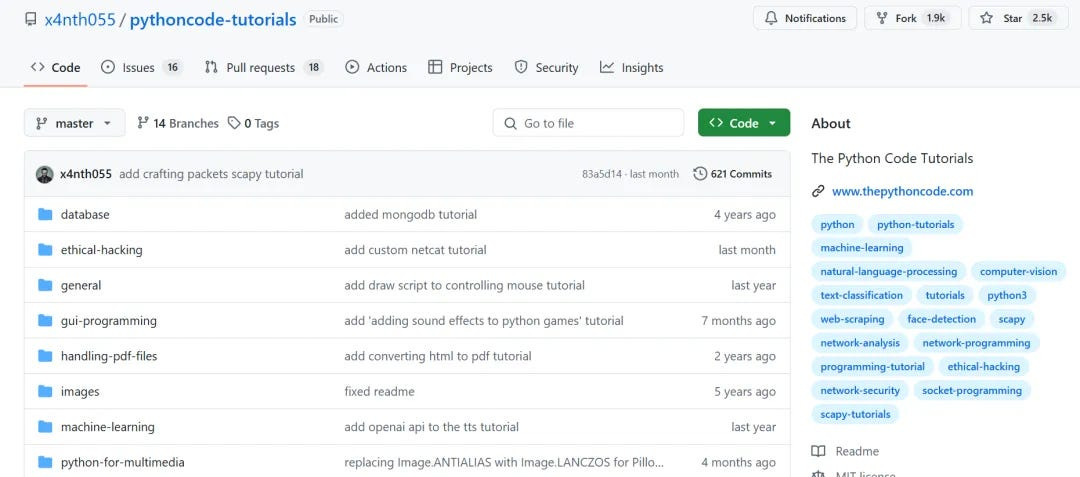Select the python-tutorials topic tag

915,224
